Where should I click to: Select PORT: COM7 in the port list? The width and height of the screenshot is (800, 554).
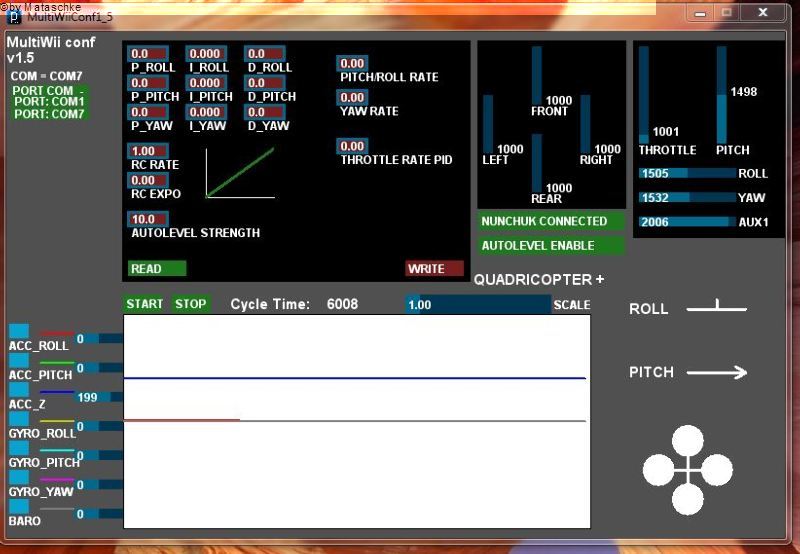[x=49, y=114]
